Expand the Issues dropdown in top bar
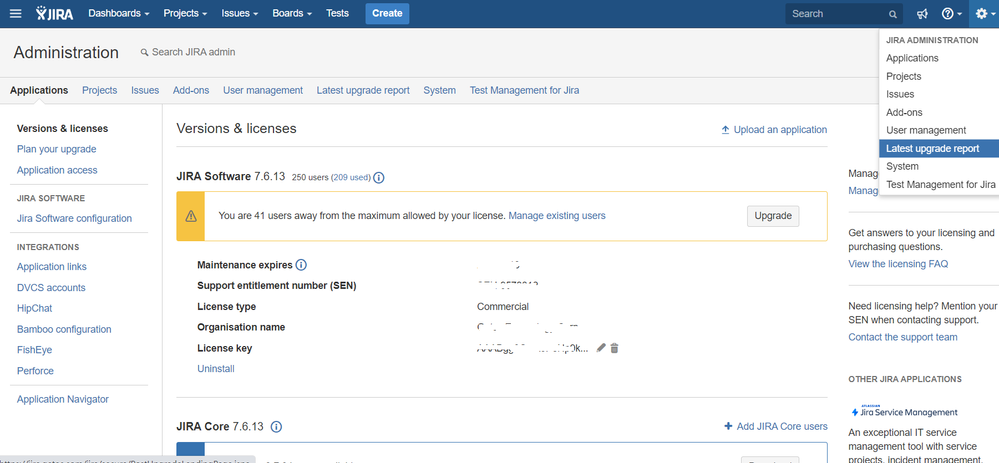 coord(240,13)
